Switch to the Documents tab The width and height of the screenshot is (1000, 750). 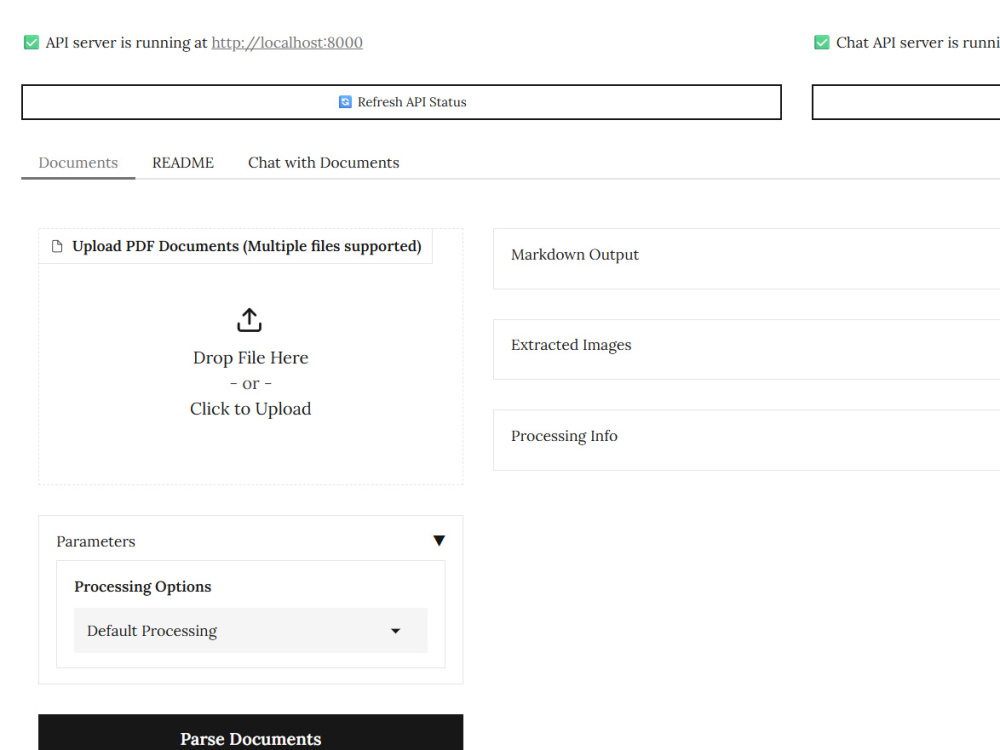[x=78, y=163]
